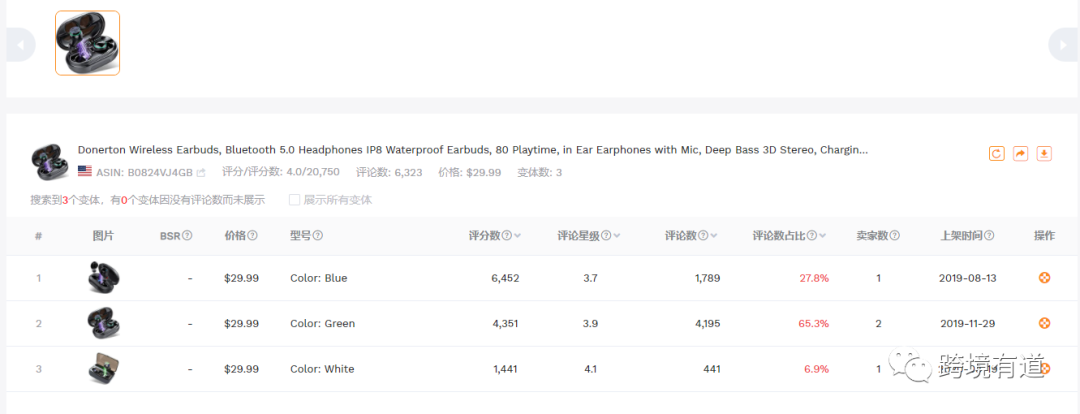The height and width of the screenshot is (414, 1080).
Task: Click the 1,441 rating count value
Action: 506,369
